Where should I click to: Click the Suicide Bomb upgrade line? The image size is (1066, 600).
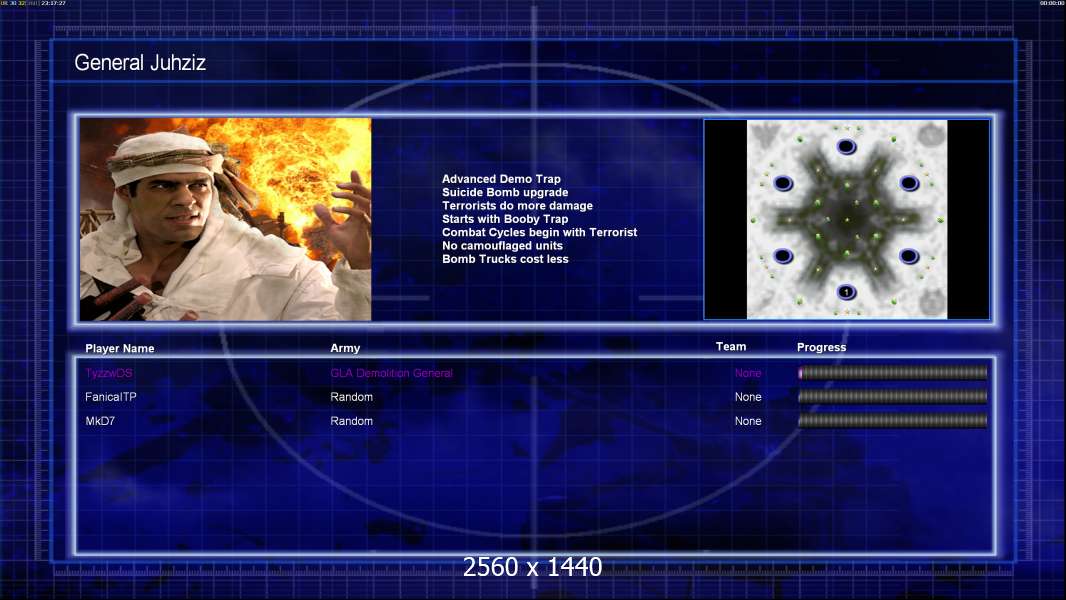click(x=505, y=192)
